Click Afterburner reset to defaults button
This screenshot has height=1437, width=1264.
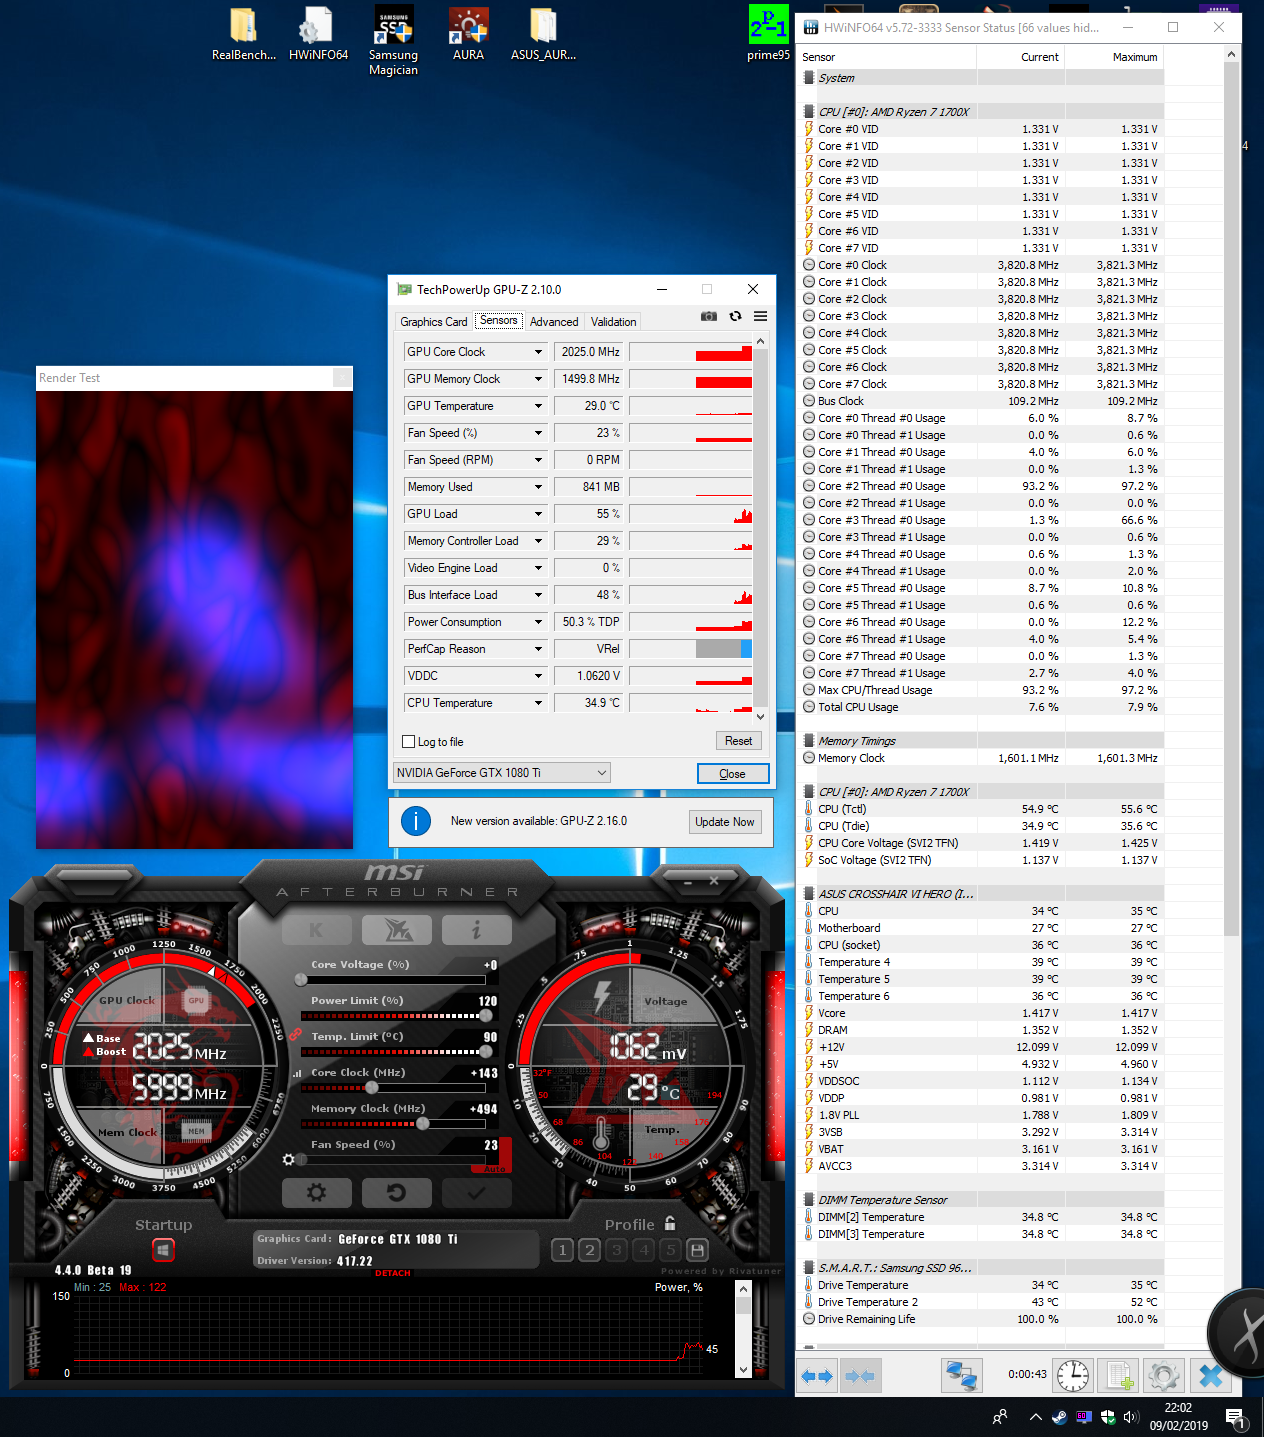pos(396,1192)
